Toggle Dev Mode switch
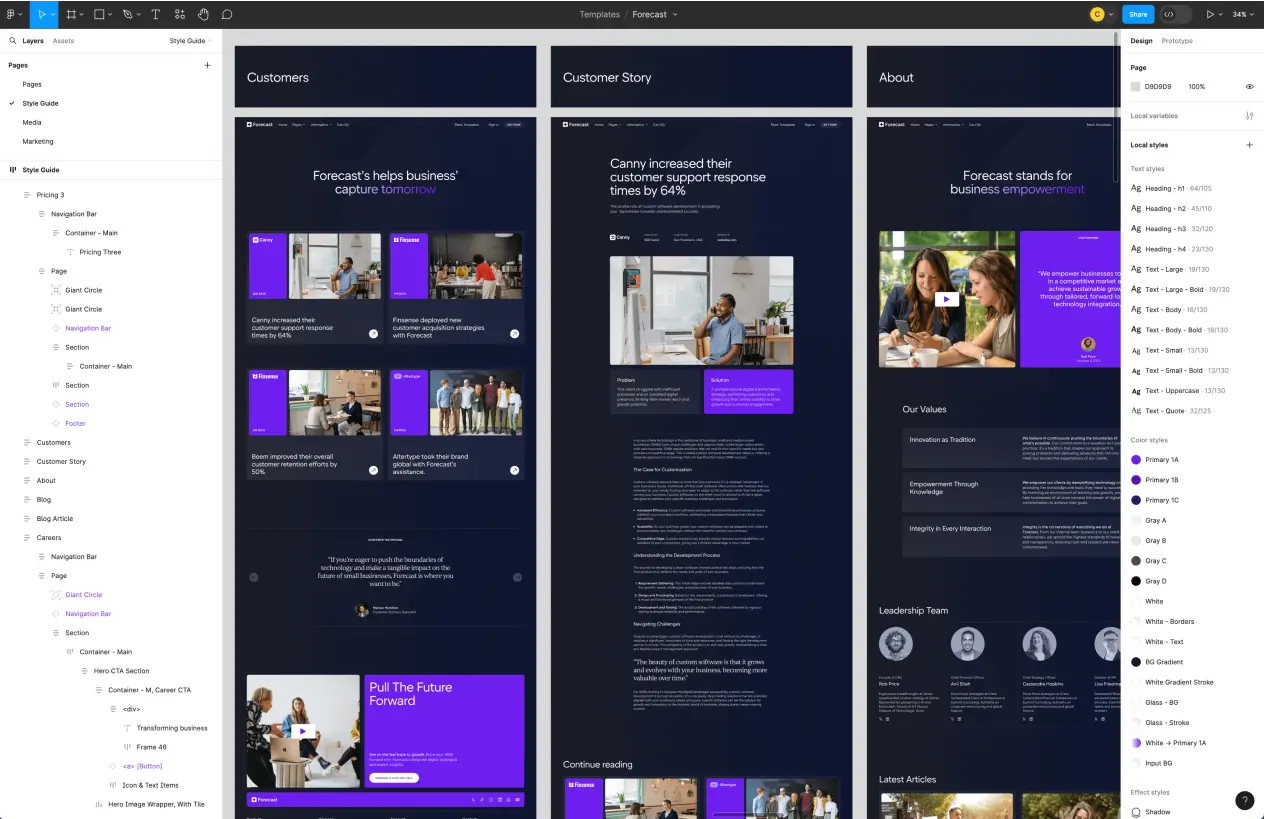The width and height of the screenshot is (1264, 819). pyautogui.click(x=1176, y=14)
